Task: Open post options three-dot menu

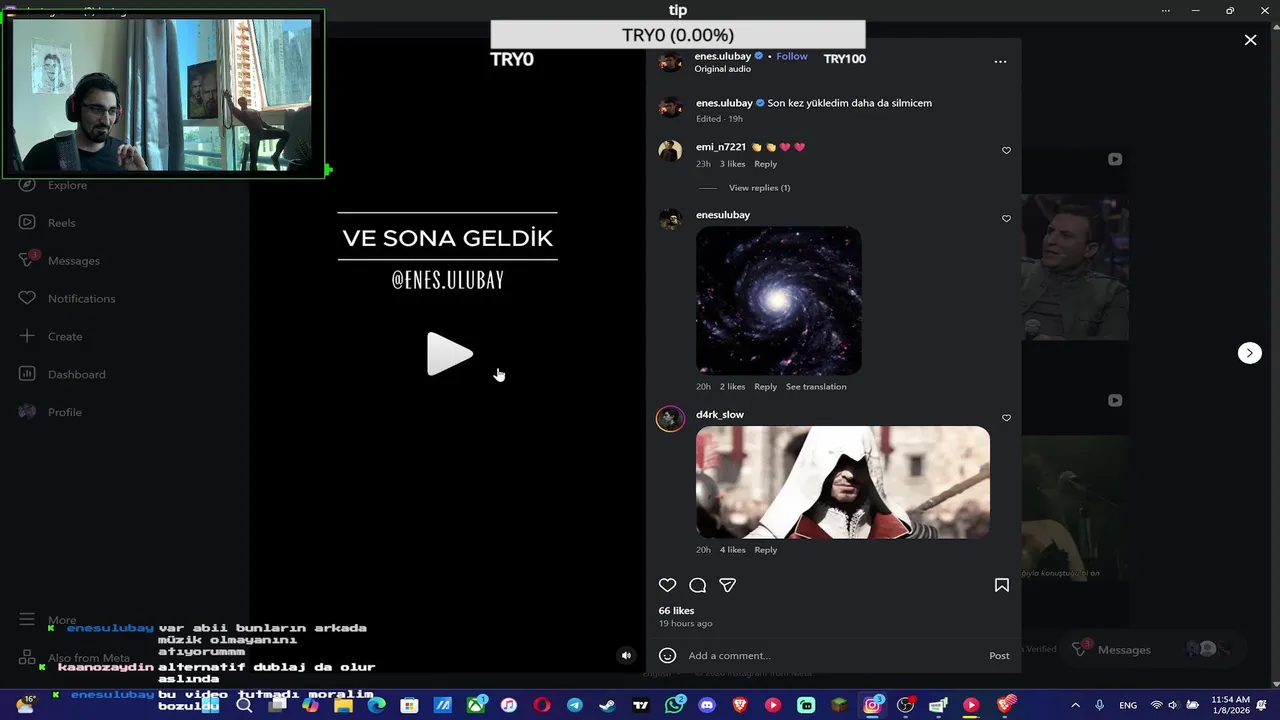Action: click(1000, 61)
